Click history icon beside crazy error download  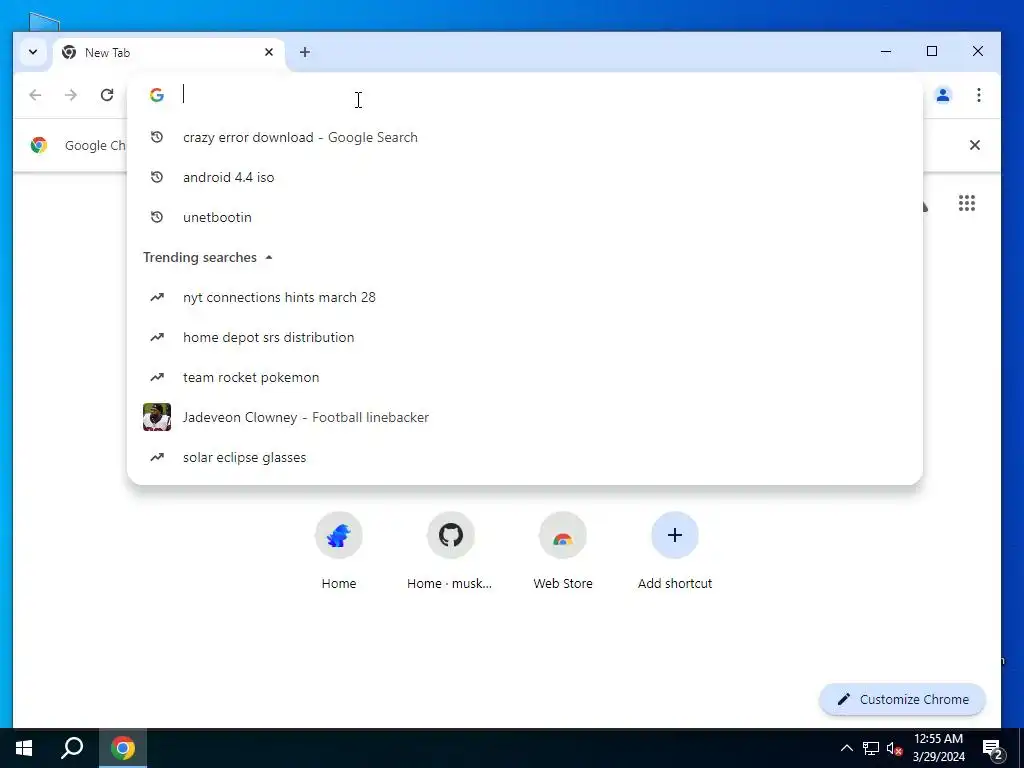coord(157,137)
